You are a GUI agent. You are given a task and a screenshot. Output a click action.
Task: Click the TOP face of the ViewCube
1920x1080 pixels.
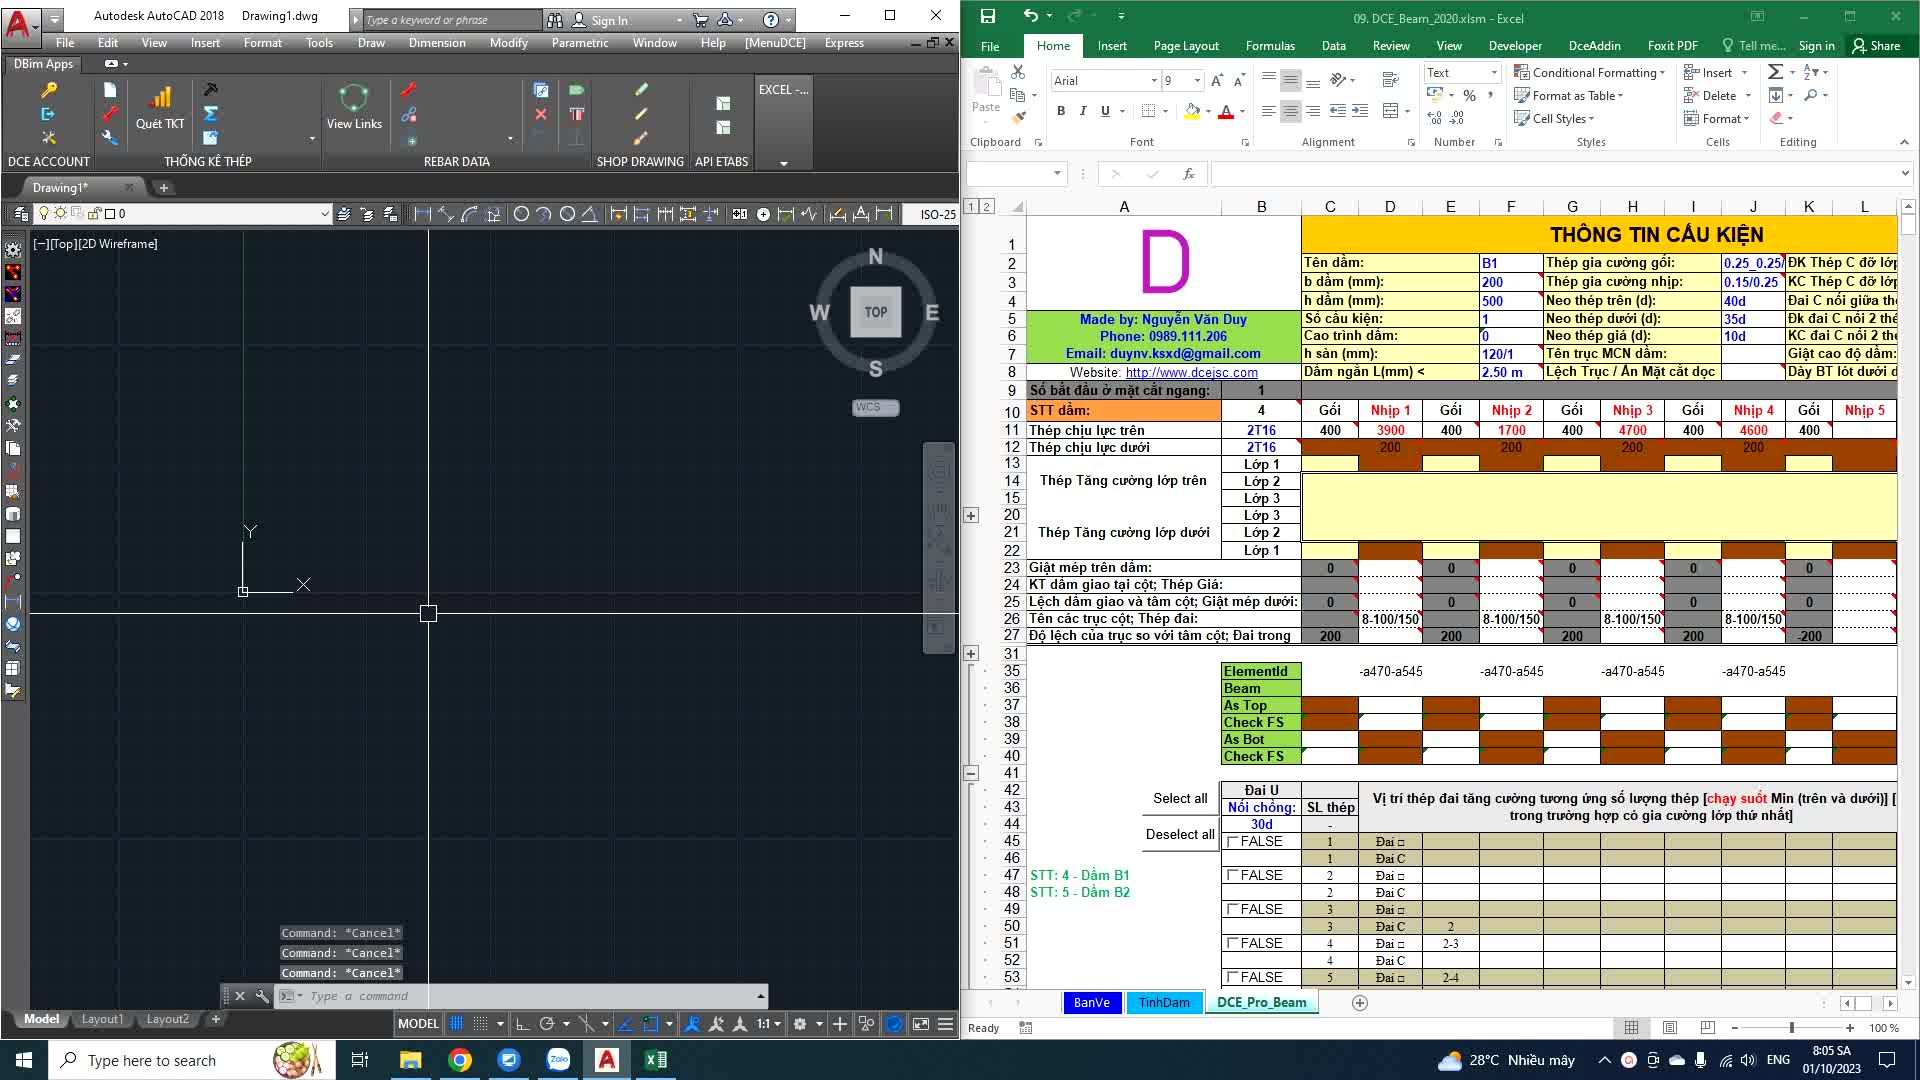point(876,312)
